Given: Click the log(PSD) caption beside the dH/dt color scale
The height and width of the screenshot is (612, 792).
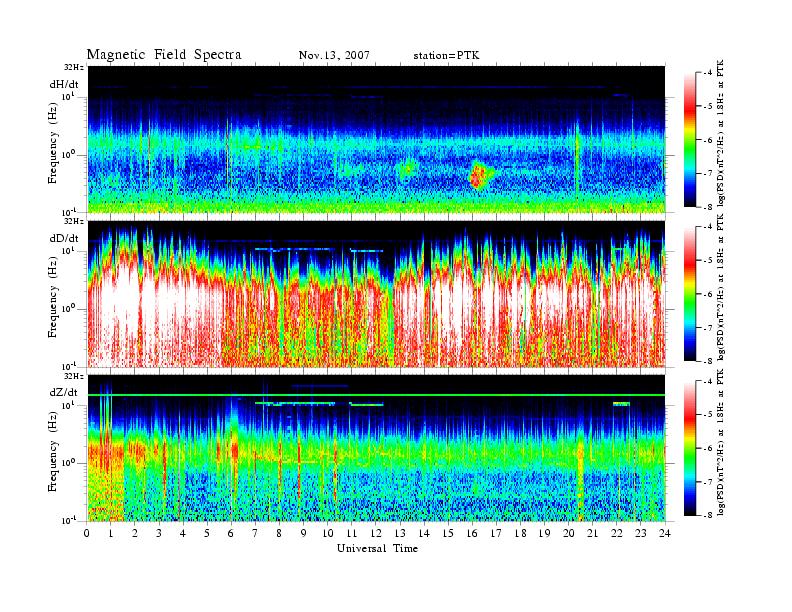Looking at the screenshot, I should [x=721, y=132].
